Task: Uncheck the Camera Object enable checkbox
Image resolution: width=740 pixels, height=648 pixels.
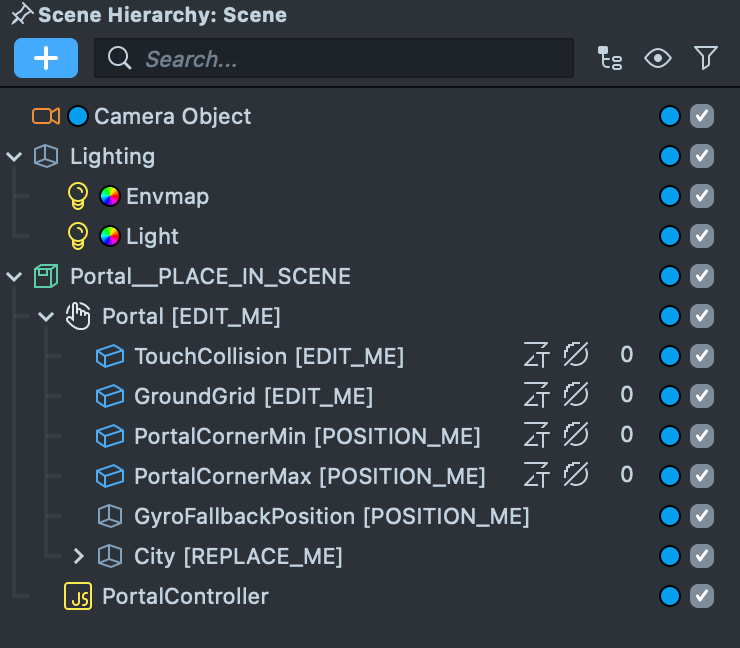Action: pyautogui.click(x=702, y=116)
